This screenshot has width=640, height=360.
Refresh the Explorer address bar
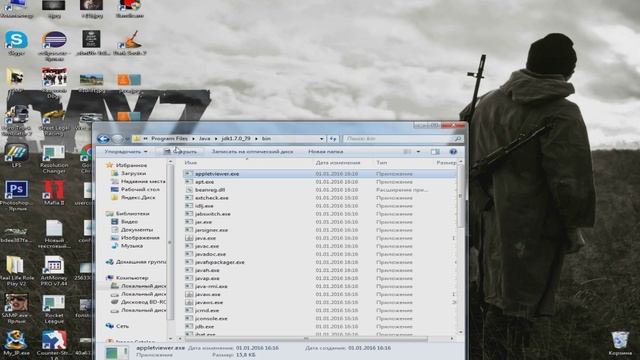(x=333, y=139)
